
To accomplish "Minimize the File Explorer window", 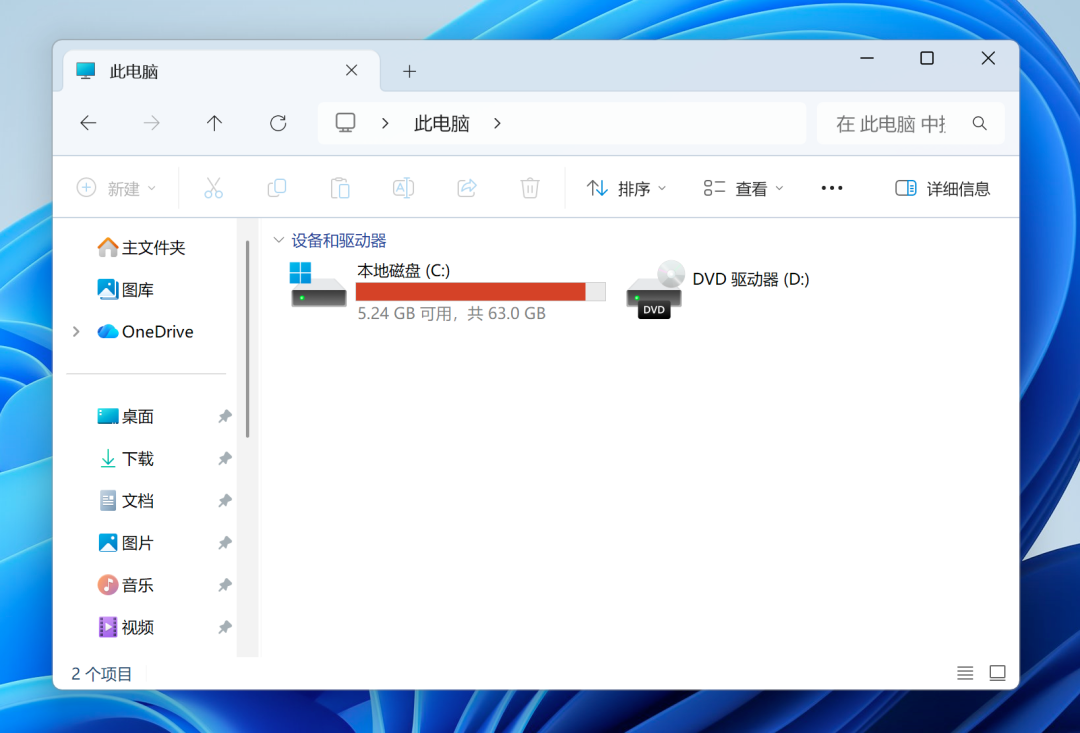I will (867, 59).
